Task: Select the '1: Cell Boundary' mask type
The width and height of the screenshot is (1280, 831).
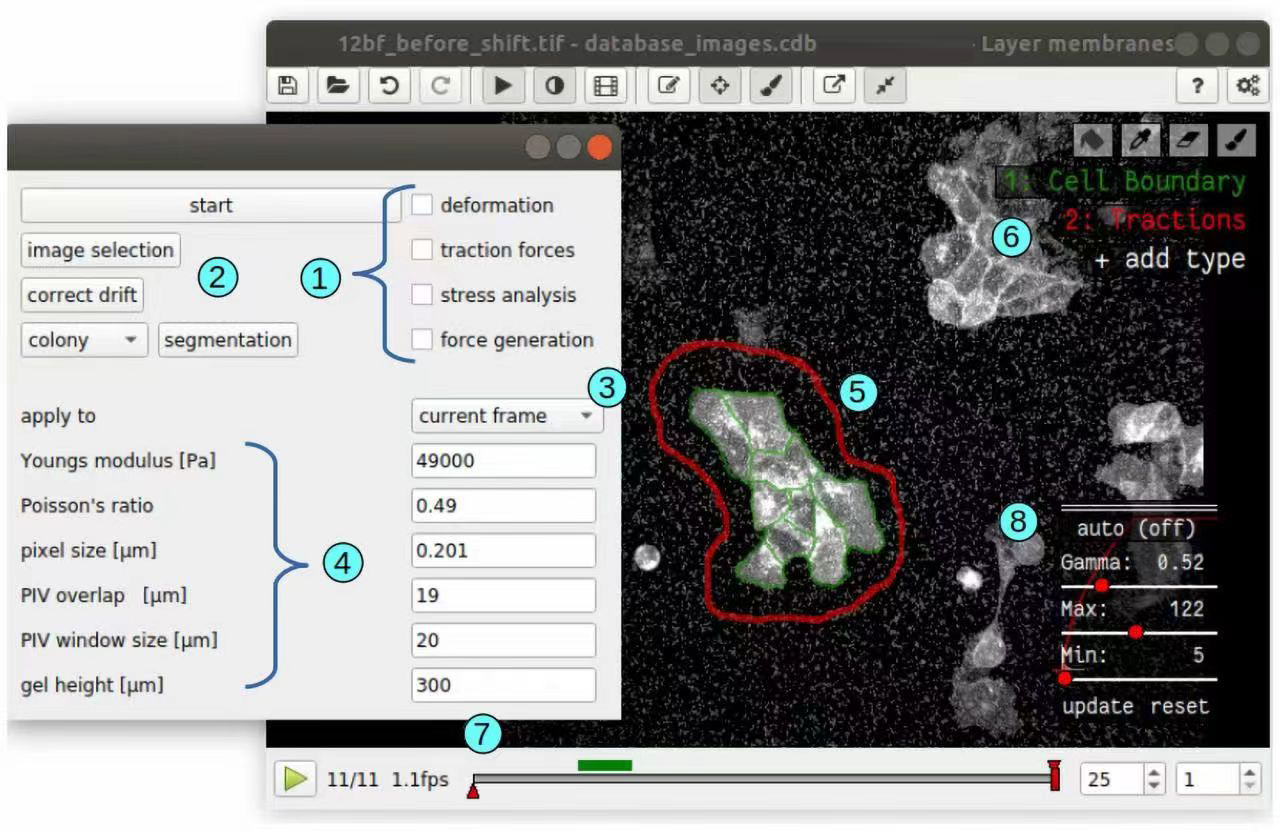Action: click(1124, 182)
